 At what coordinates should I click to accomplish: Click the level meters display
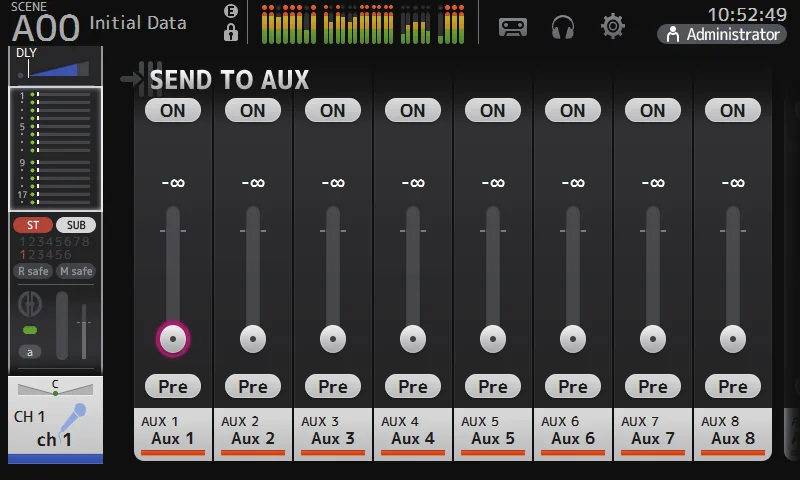363,23
